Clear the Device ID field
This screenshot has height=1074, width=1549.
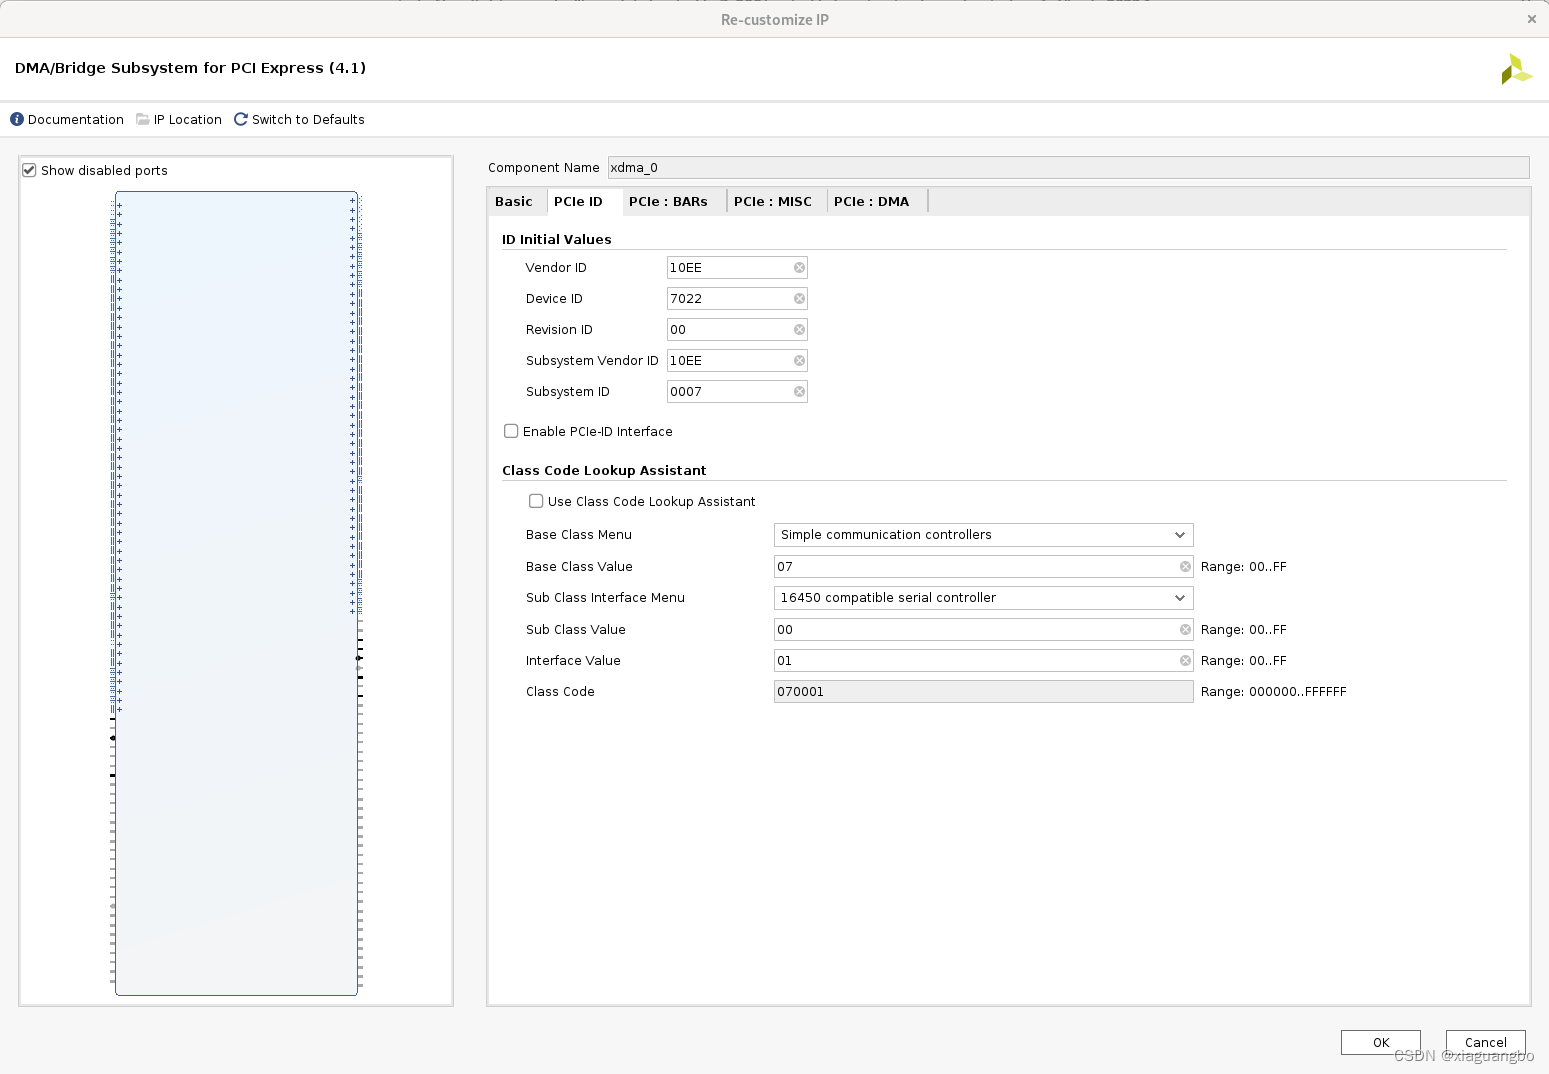pos(799,299)
